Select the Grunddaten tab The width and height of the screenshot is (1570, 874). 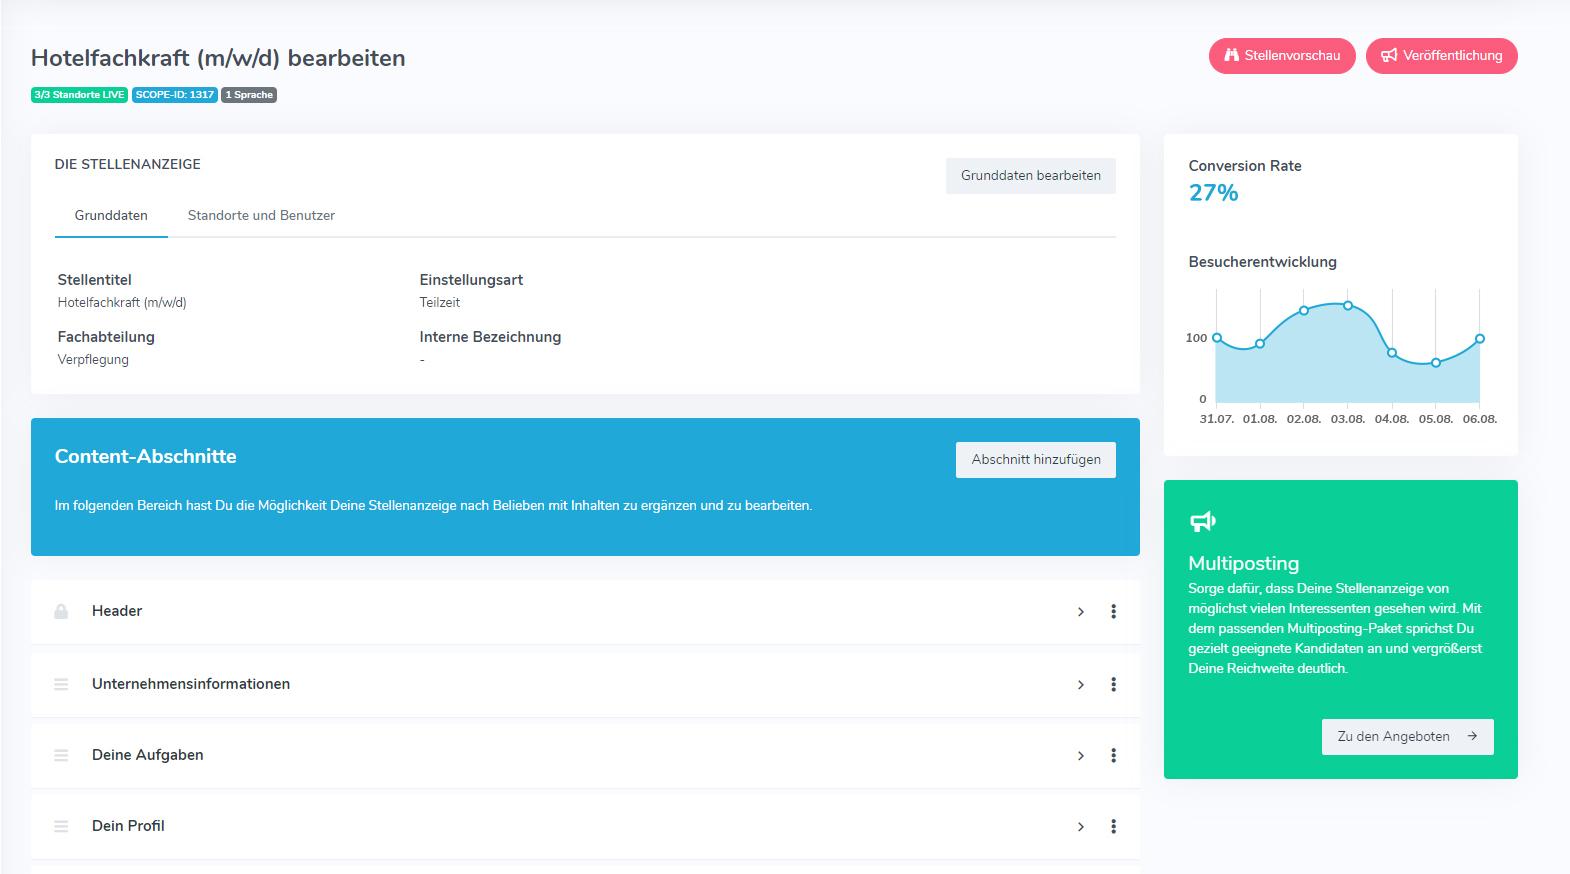click(111, 215)
